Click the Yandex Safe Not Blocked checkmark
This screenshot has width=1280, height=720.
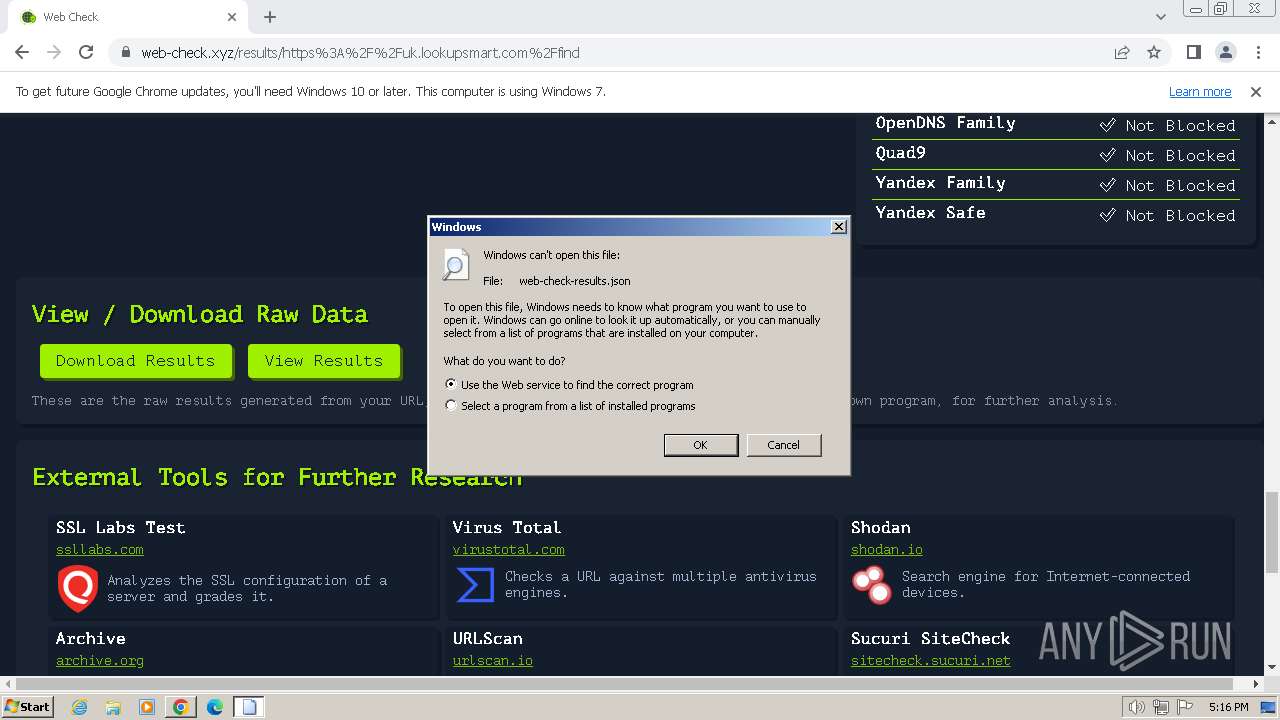pyautogui.click(x=1107, y=215)
